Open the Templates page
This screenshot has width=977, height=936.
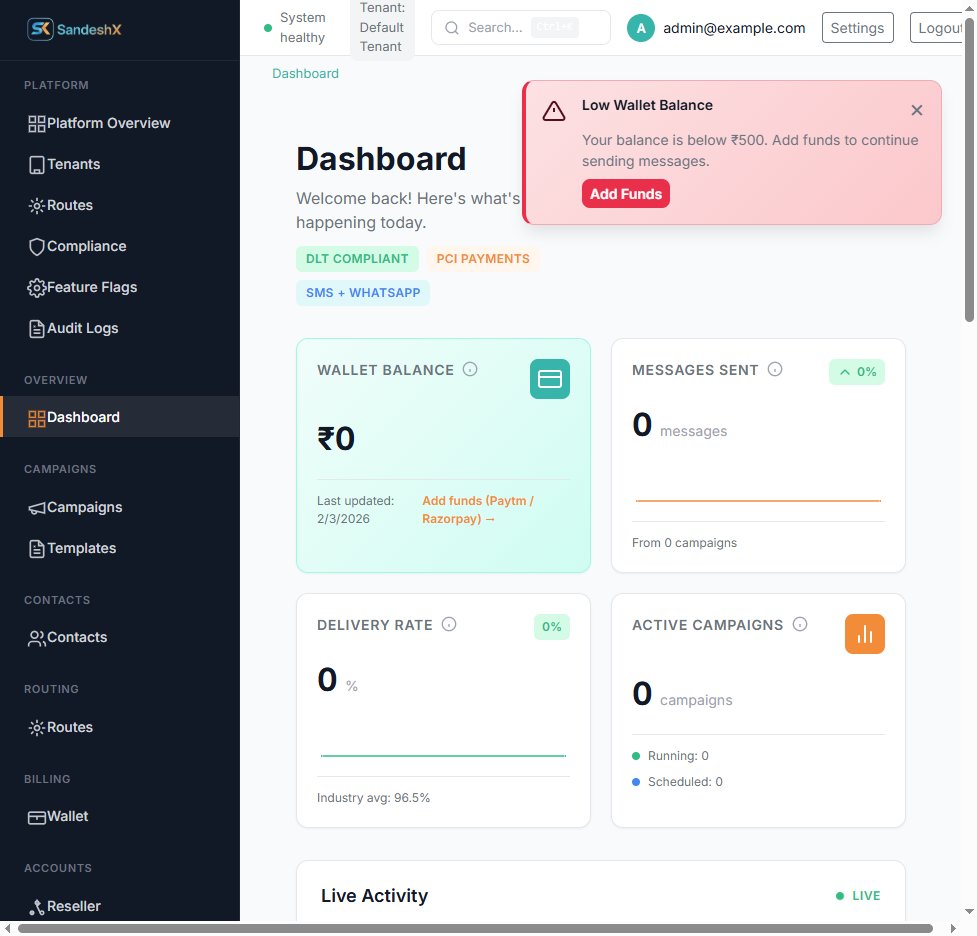[120, 548]
